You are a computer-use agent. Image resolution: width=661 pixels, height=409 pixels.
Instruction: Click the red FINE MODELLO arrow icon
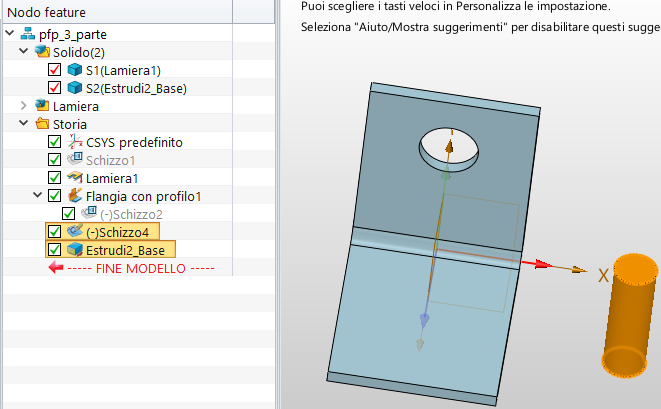56,268
